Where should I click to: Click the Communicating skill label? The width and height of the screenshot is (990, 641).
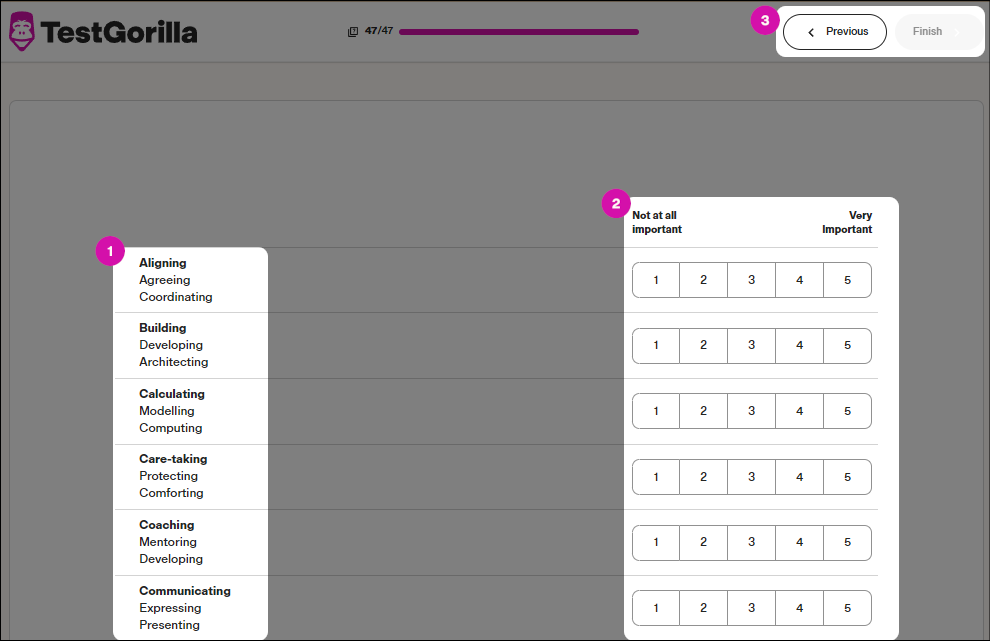coord(185,591)
